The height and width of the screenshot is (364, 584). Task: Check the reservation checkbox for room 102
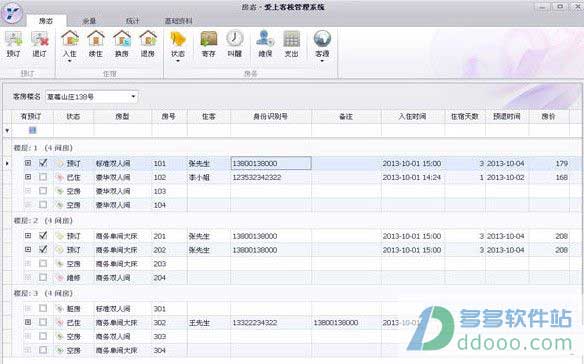(43, 177)
